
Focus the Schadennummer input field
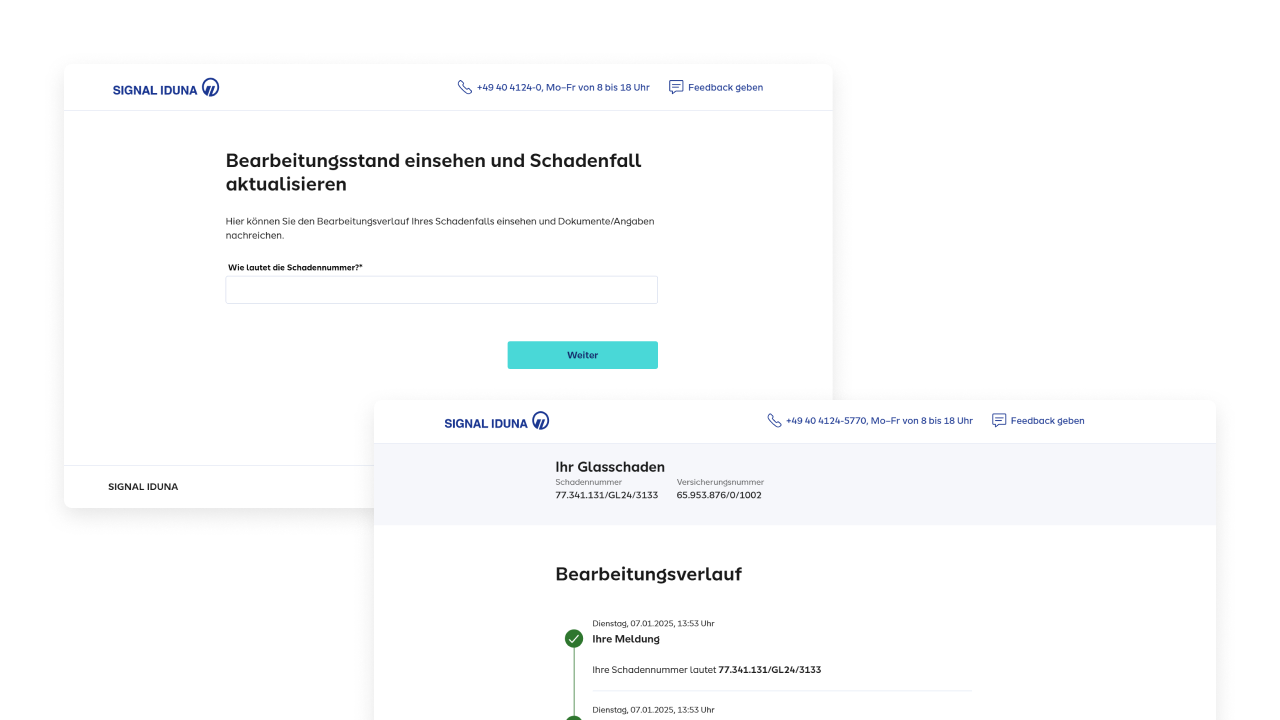click(x=441, y=290)
